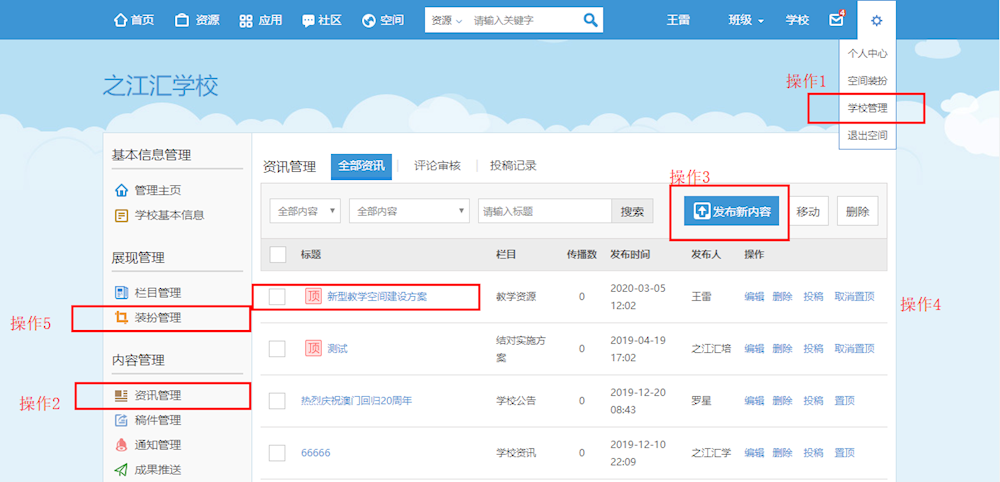Choose 学校管理 from the settings menu

point(866,107)
